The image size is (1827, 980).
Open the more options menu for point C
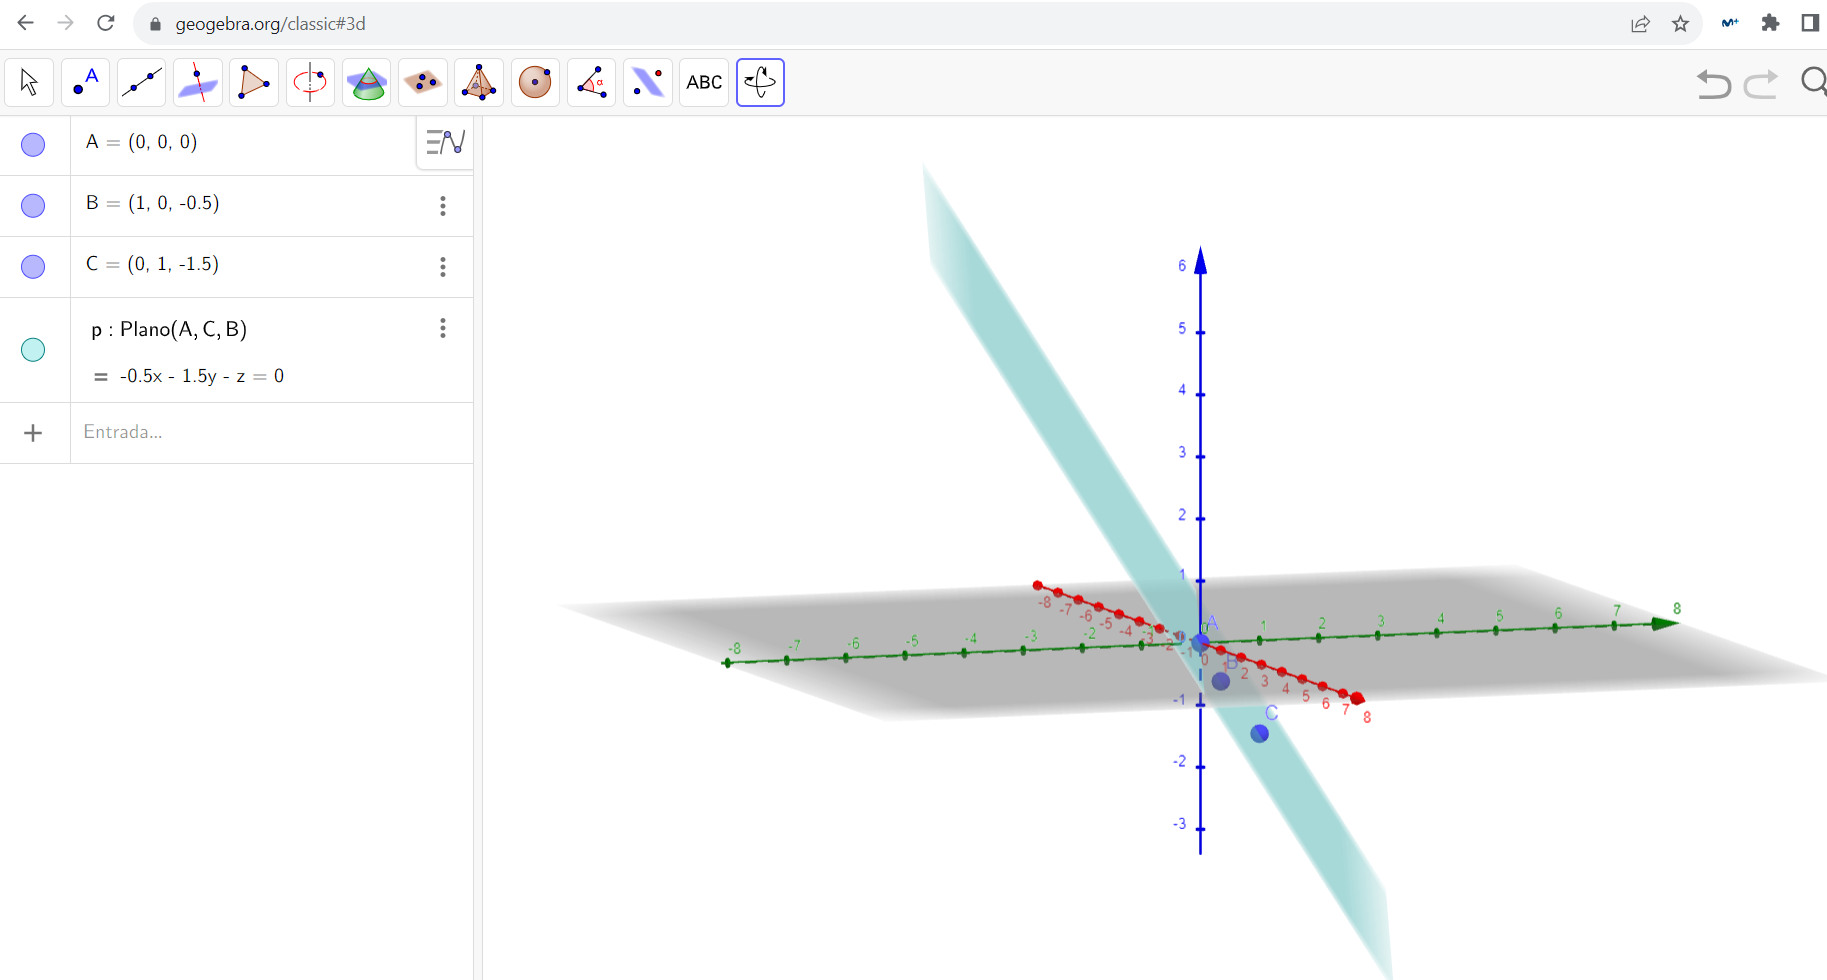click(x=443, y=267)
